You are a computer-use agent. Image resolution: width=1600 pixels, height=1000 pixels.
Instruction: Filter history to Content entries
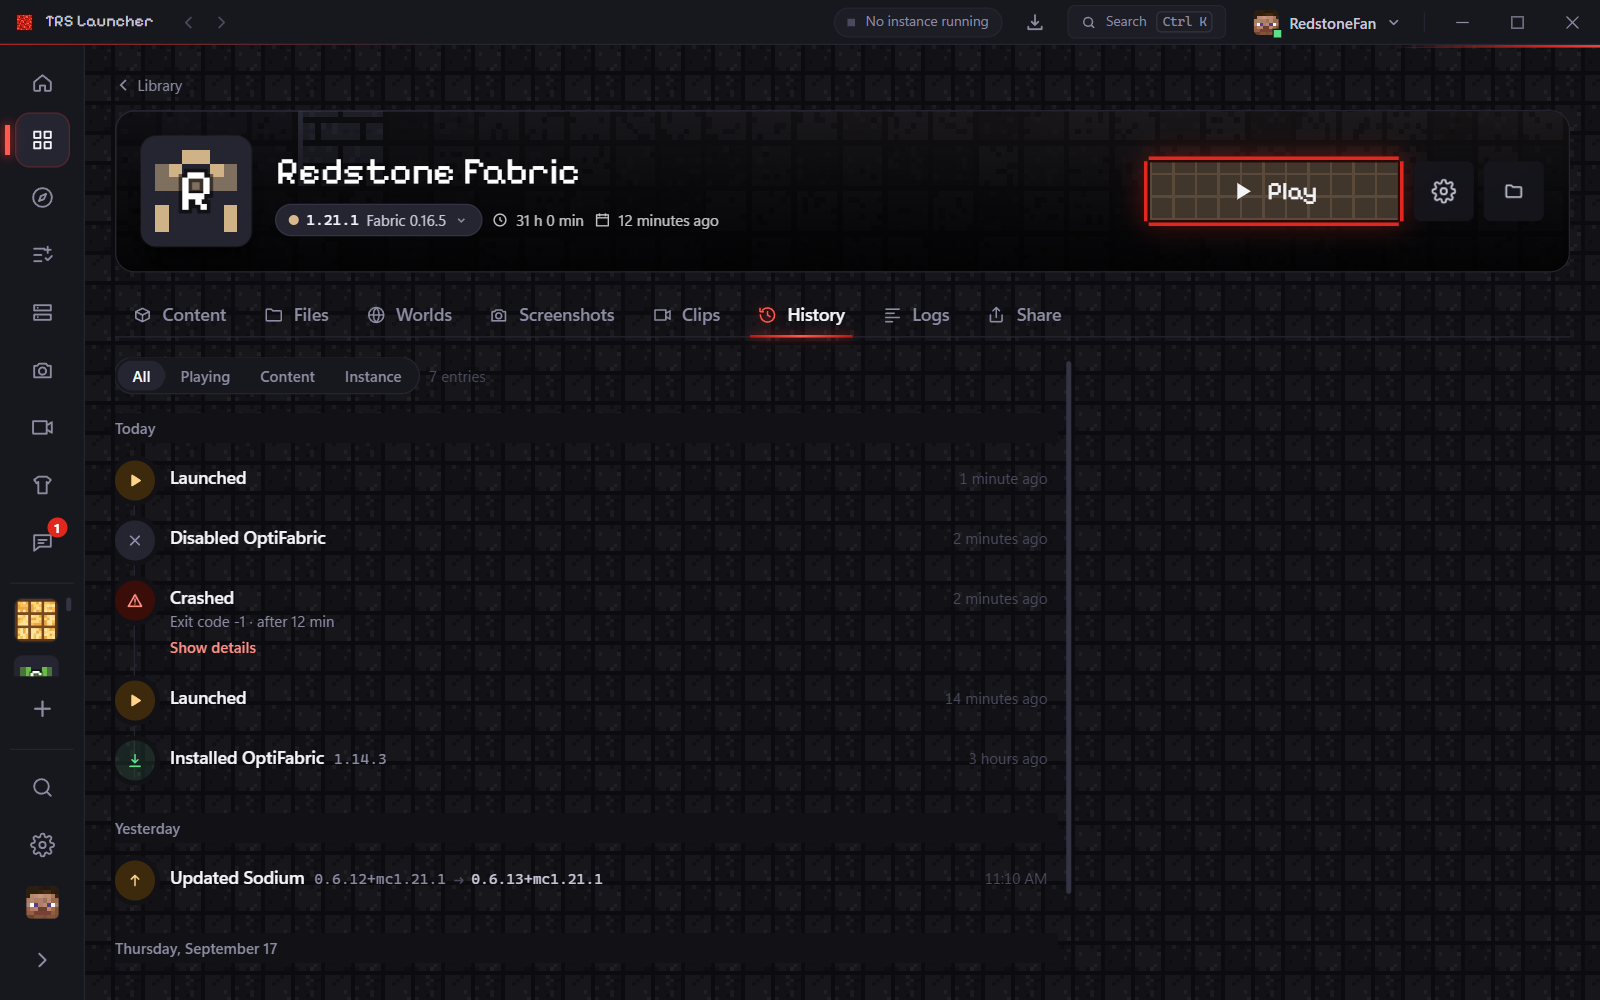coord(287,376)
